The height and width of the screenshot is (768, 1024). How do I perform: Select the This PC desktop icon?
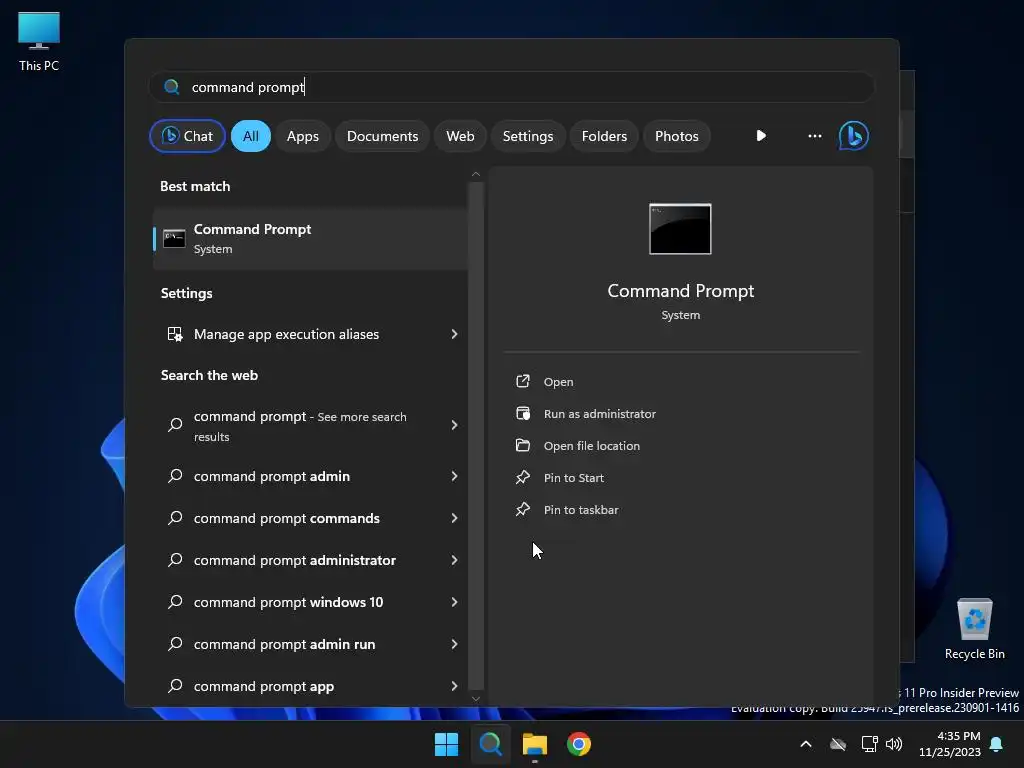(x=39, y=42)
